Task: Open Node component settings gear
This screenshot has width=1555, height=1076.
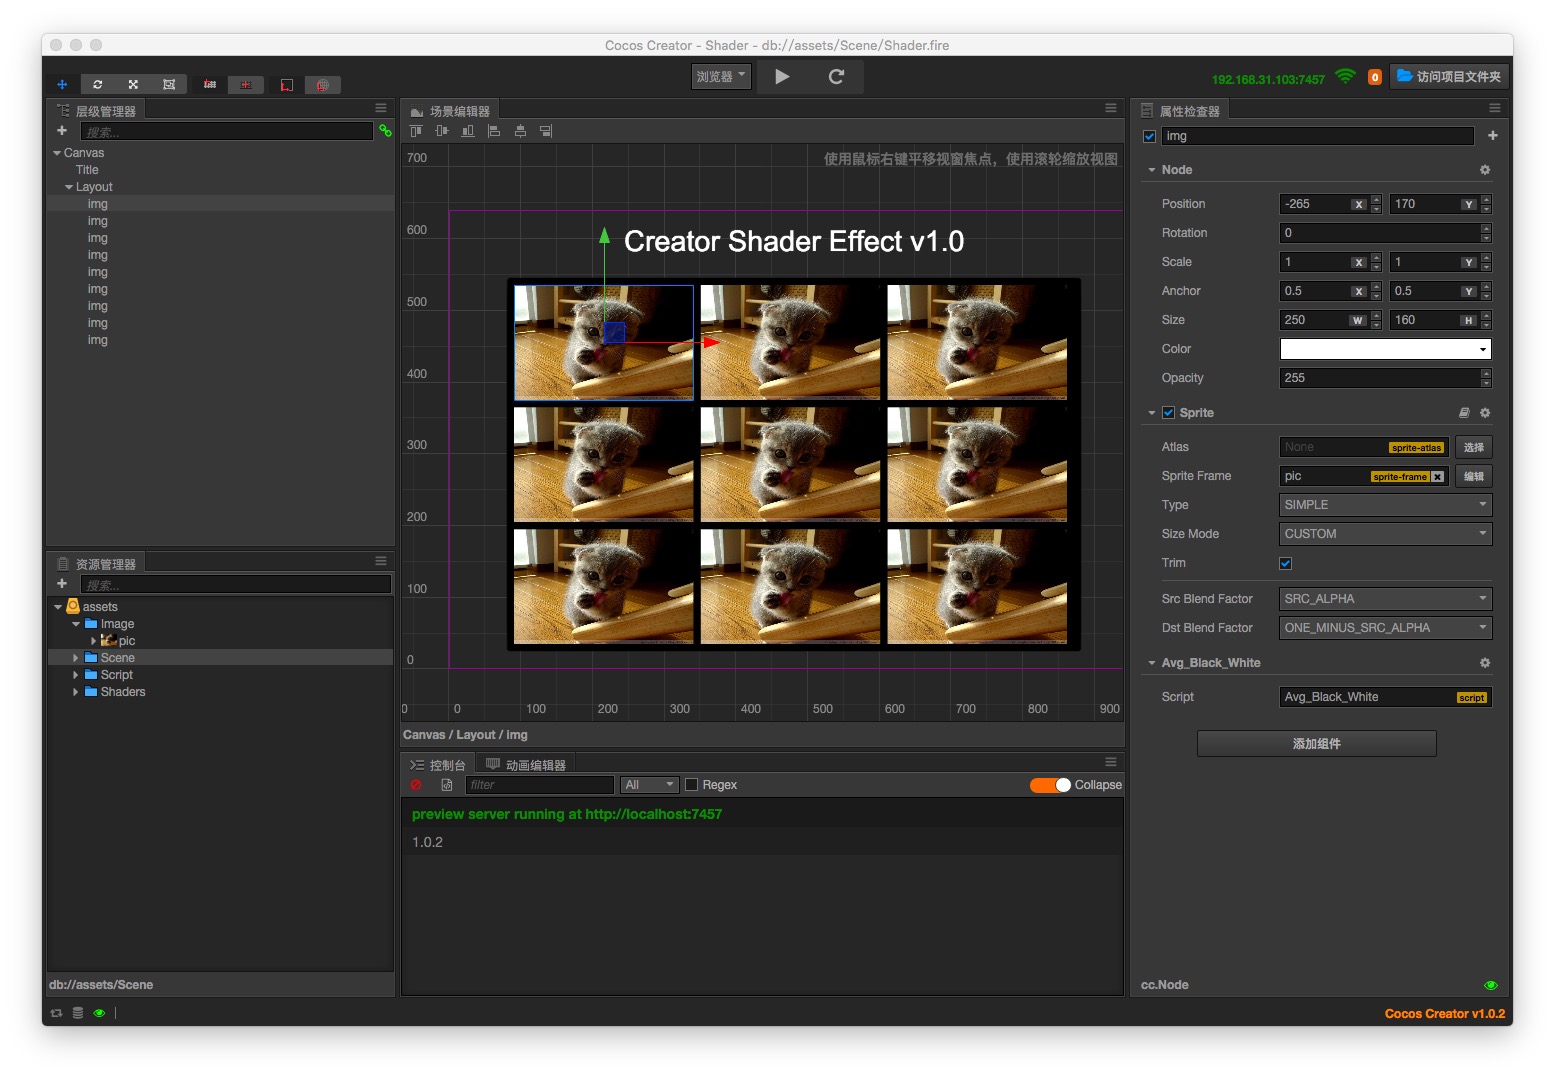Action: pos(1485,170)
